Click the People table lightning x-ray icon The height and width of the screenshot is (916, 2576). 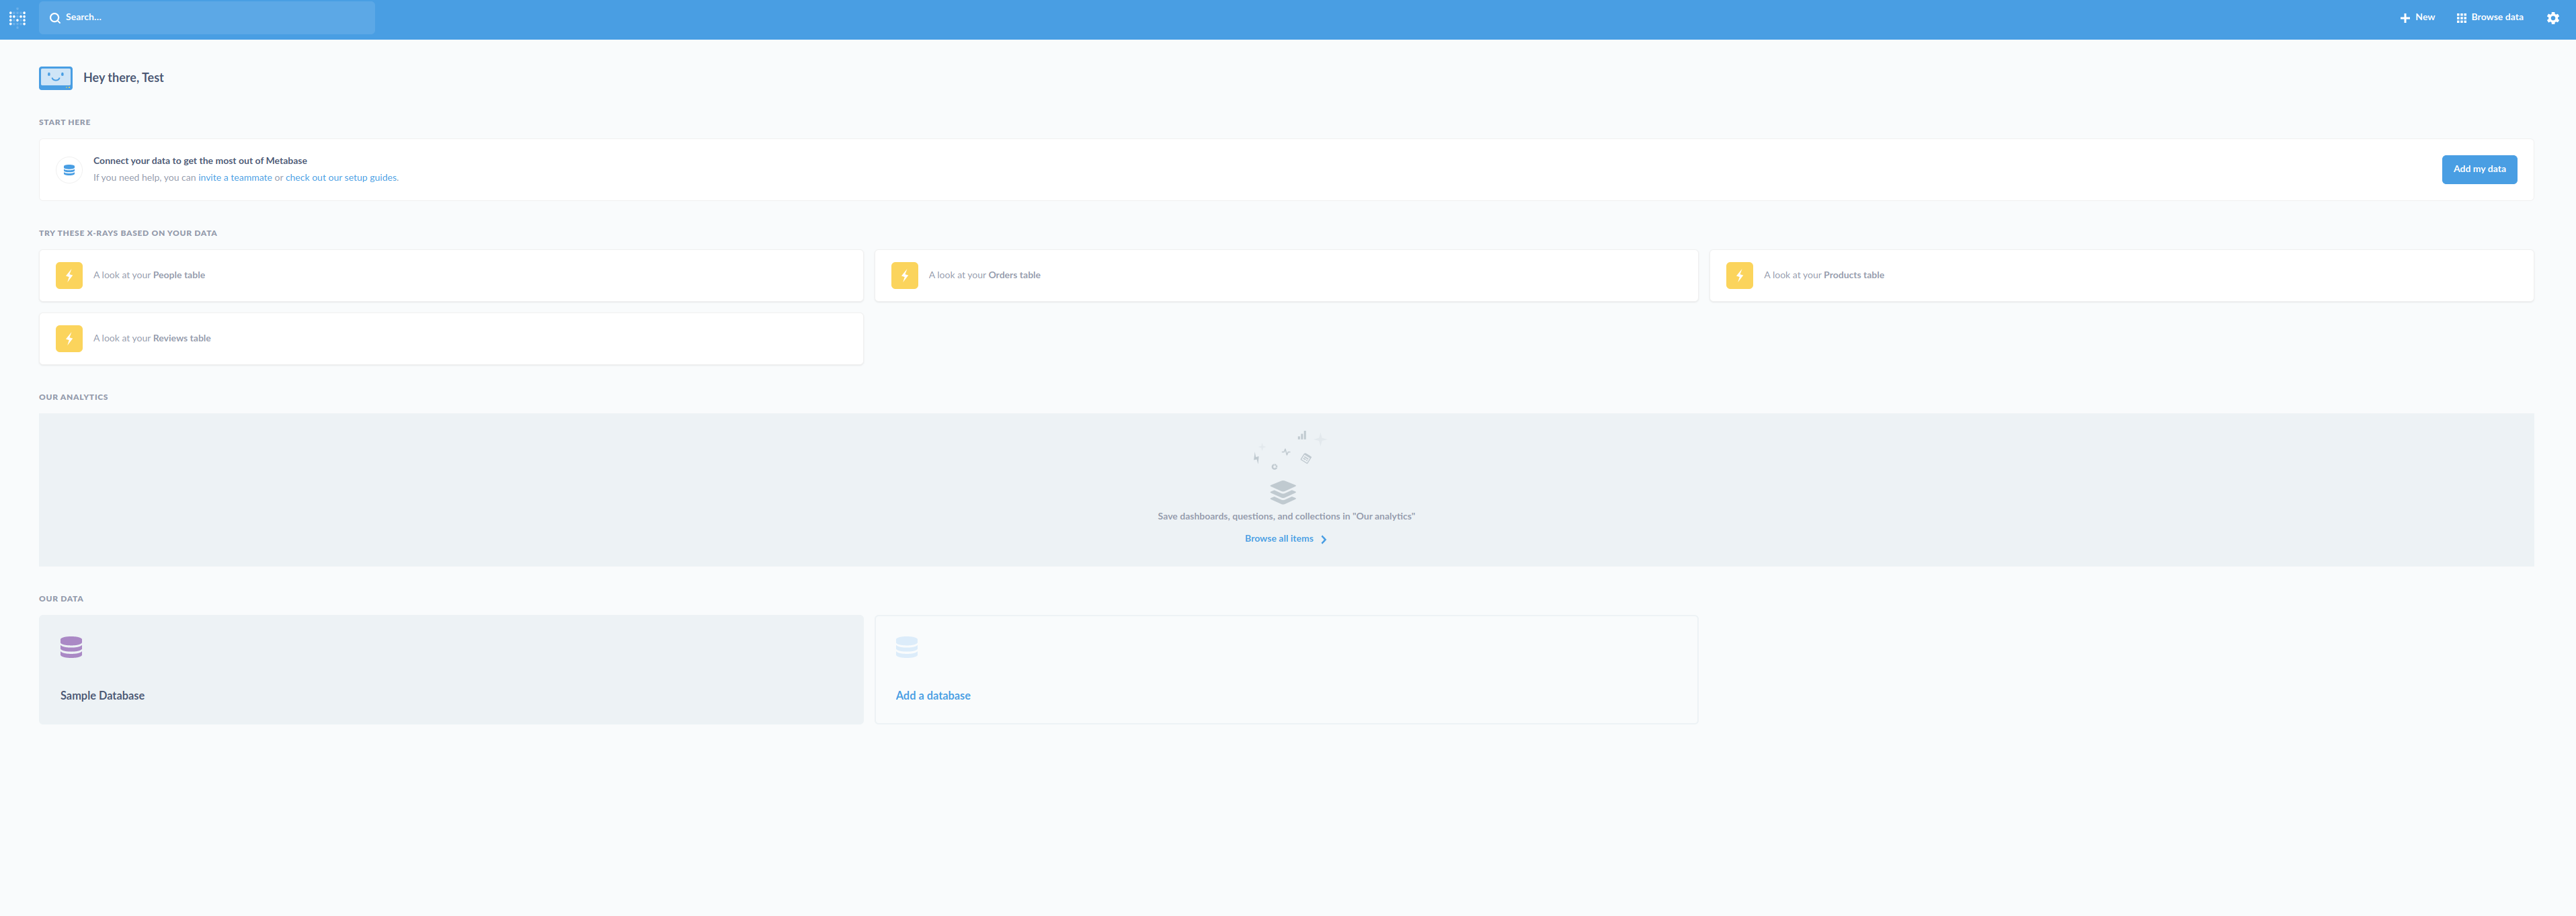(x=69, y=276)
